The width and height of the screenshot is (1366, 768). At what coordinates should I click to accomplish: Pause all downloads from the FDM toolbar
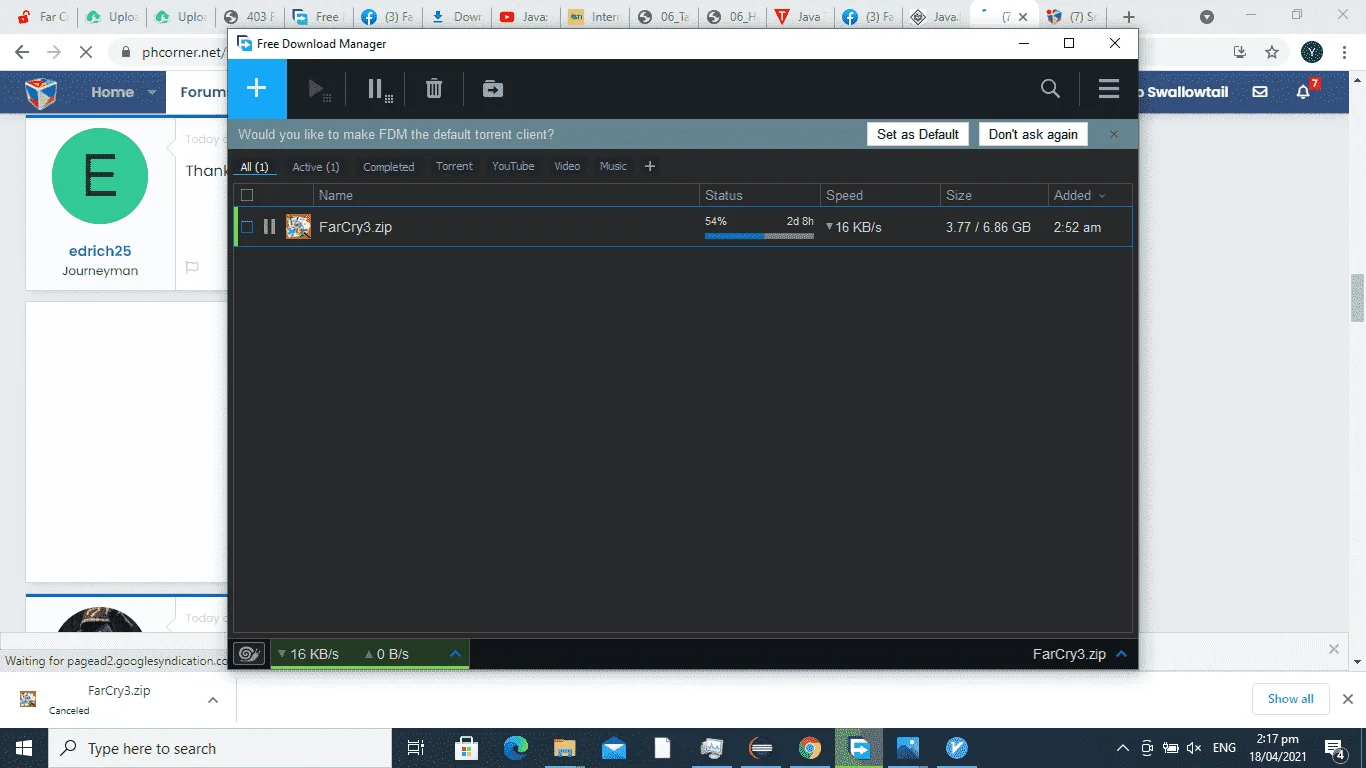(379, 90)
